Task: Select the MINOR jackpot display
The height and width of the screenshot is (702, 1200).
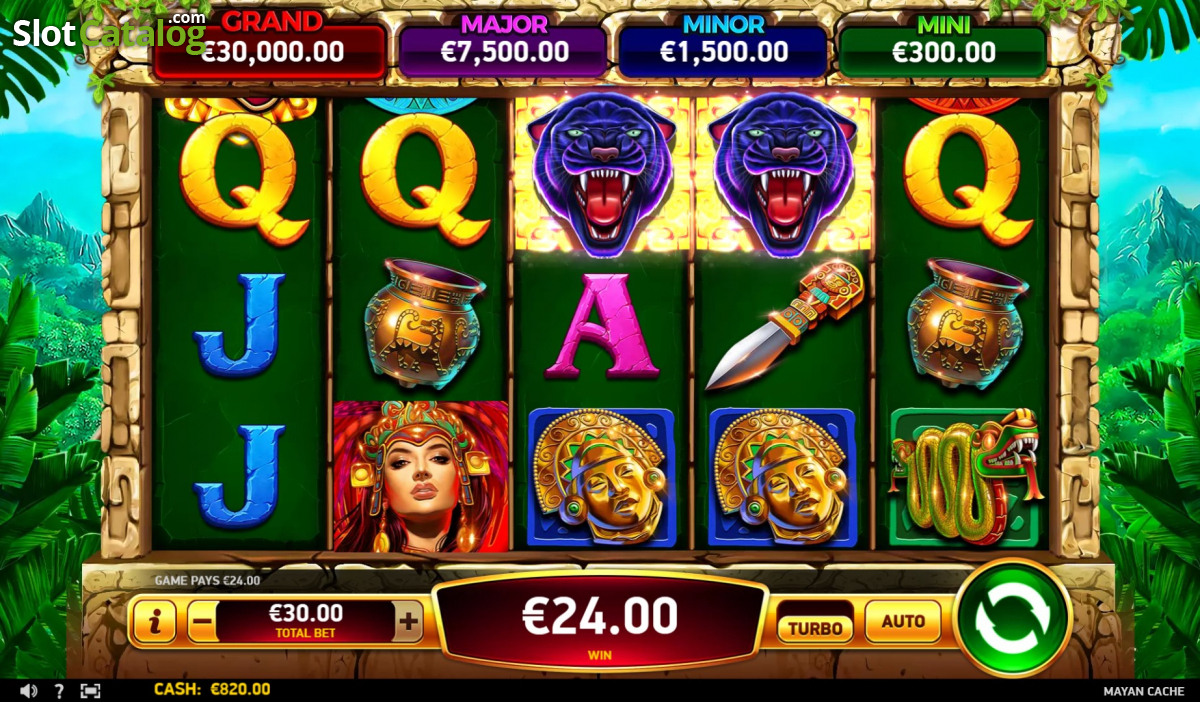Action: pyautogui.click(x=724, y=46)
